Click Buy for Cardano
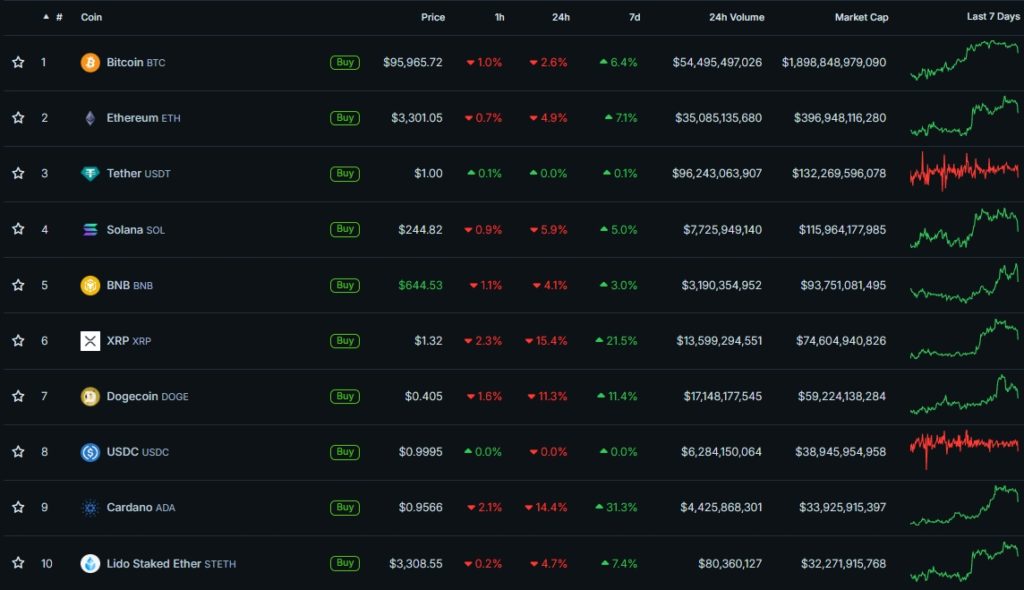The width and height of the screenshot is (1024, 590). pos(345,508)
